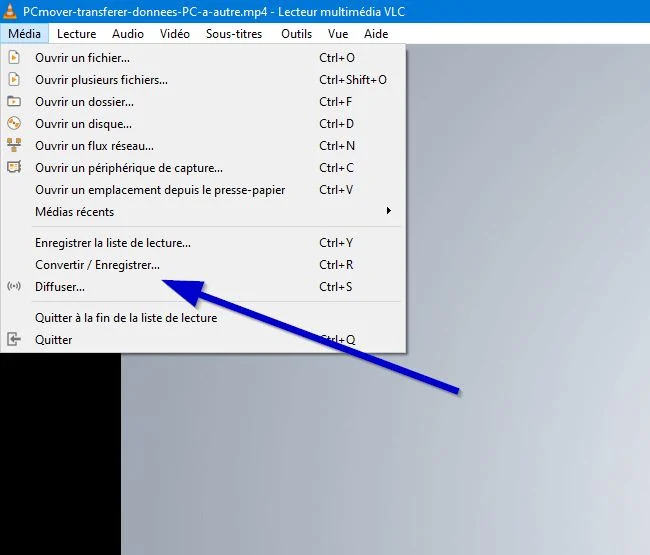
Task: Click the folder icon beside Ouvrir un dossier
Action: (x=14, y=101)
